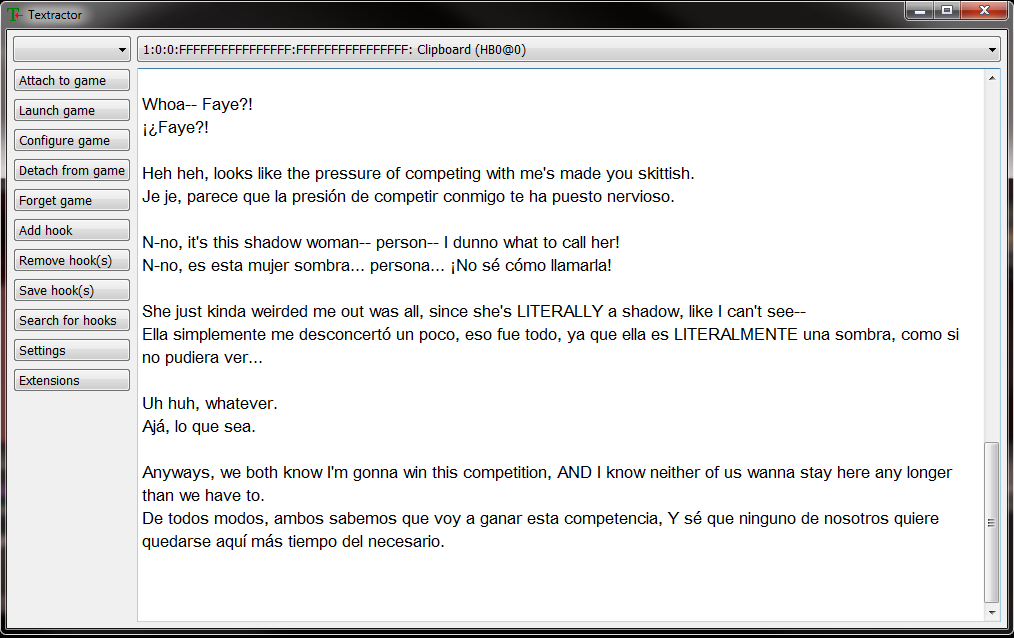Click Attach to game button

pos(72,80)
